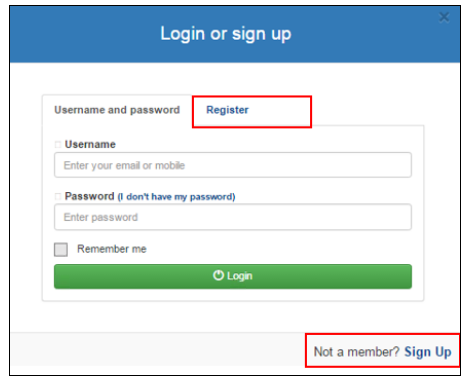
Task: Switch to the Register tab
Action: (227, 110)
